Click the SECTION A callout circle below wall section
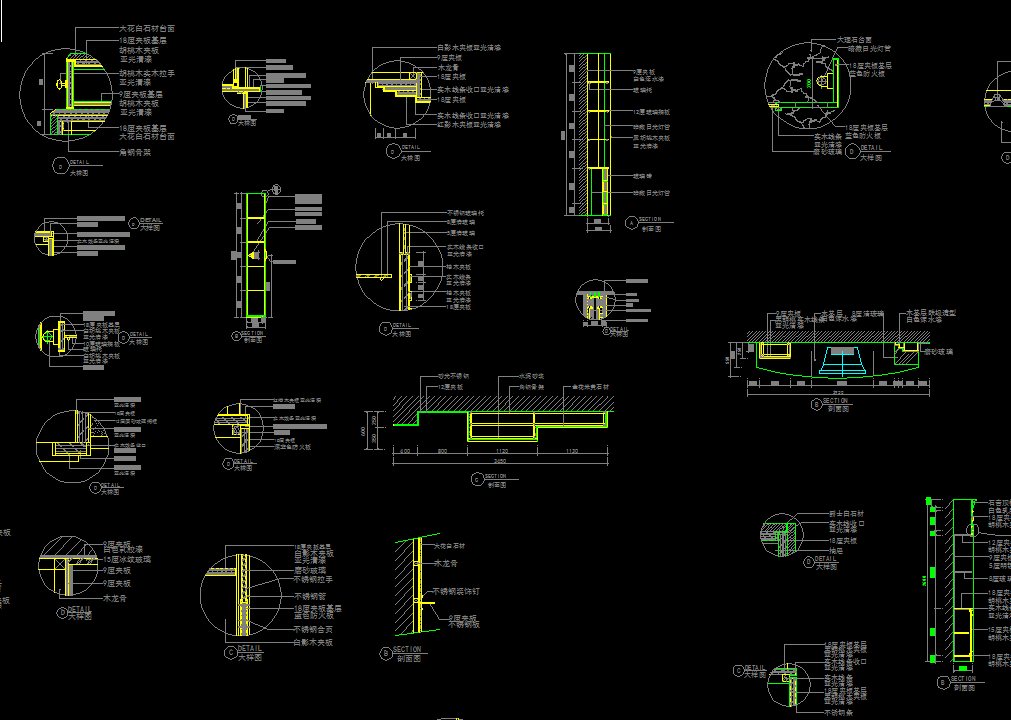Image resolution: width=1011 pixels, height=720 pixels. tap(631, 222)
